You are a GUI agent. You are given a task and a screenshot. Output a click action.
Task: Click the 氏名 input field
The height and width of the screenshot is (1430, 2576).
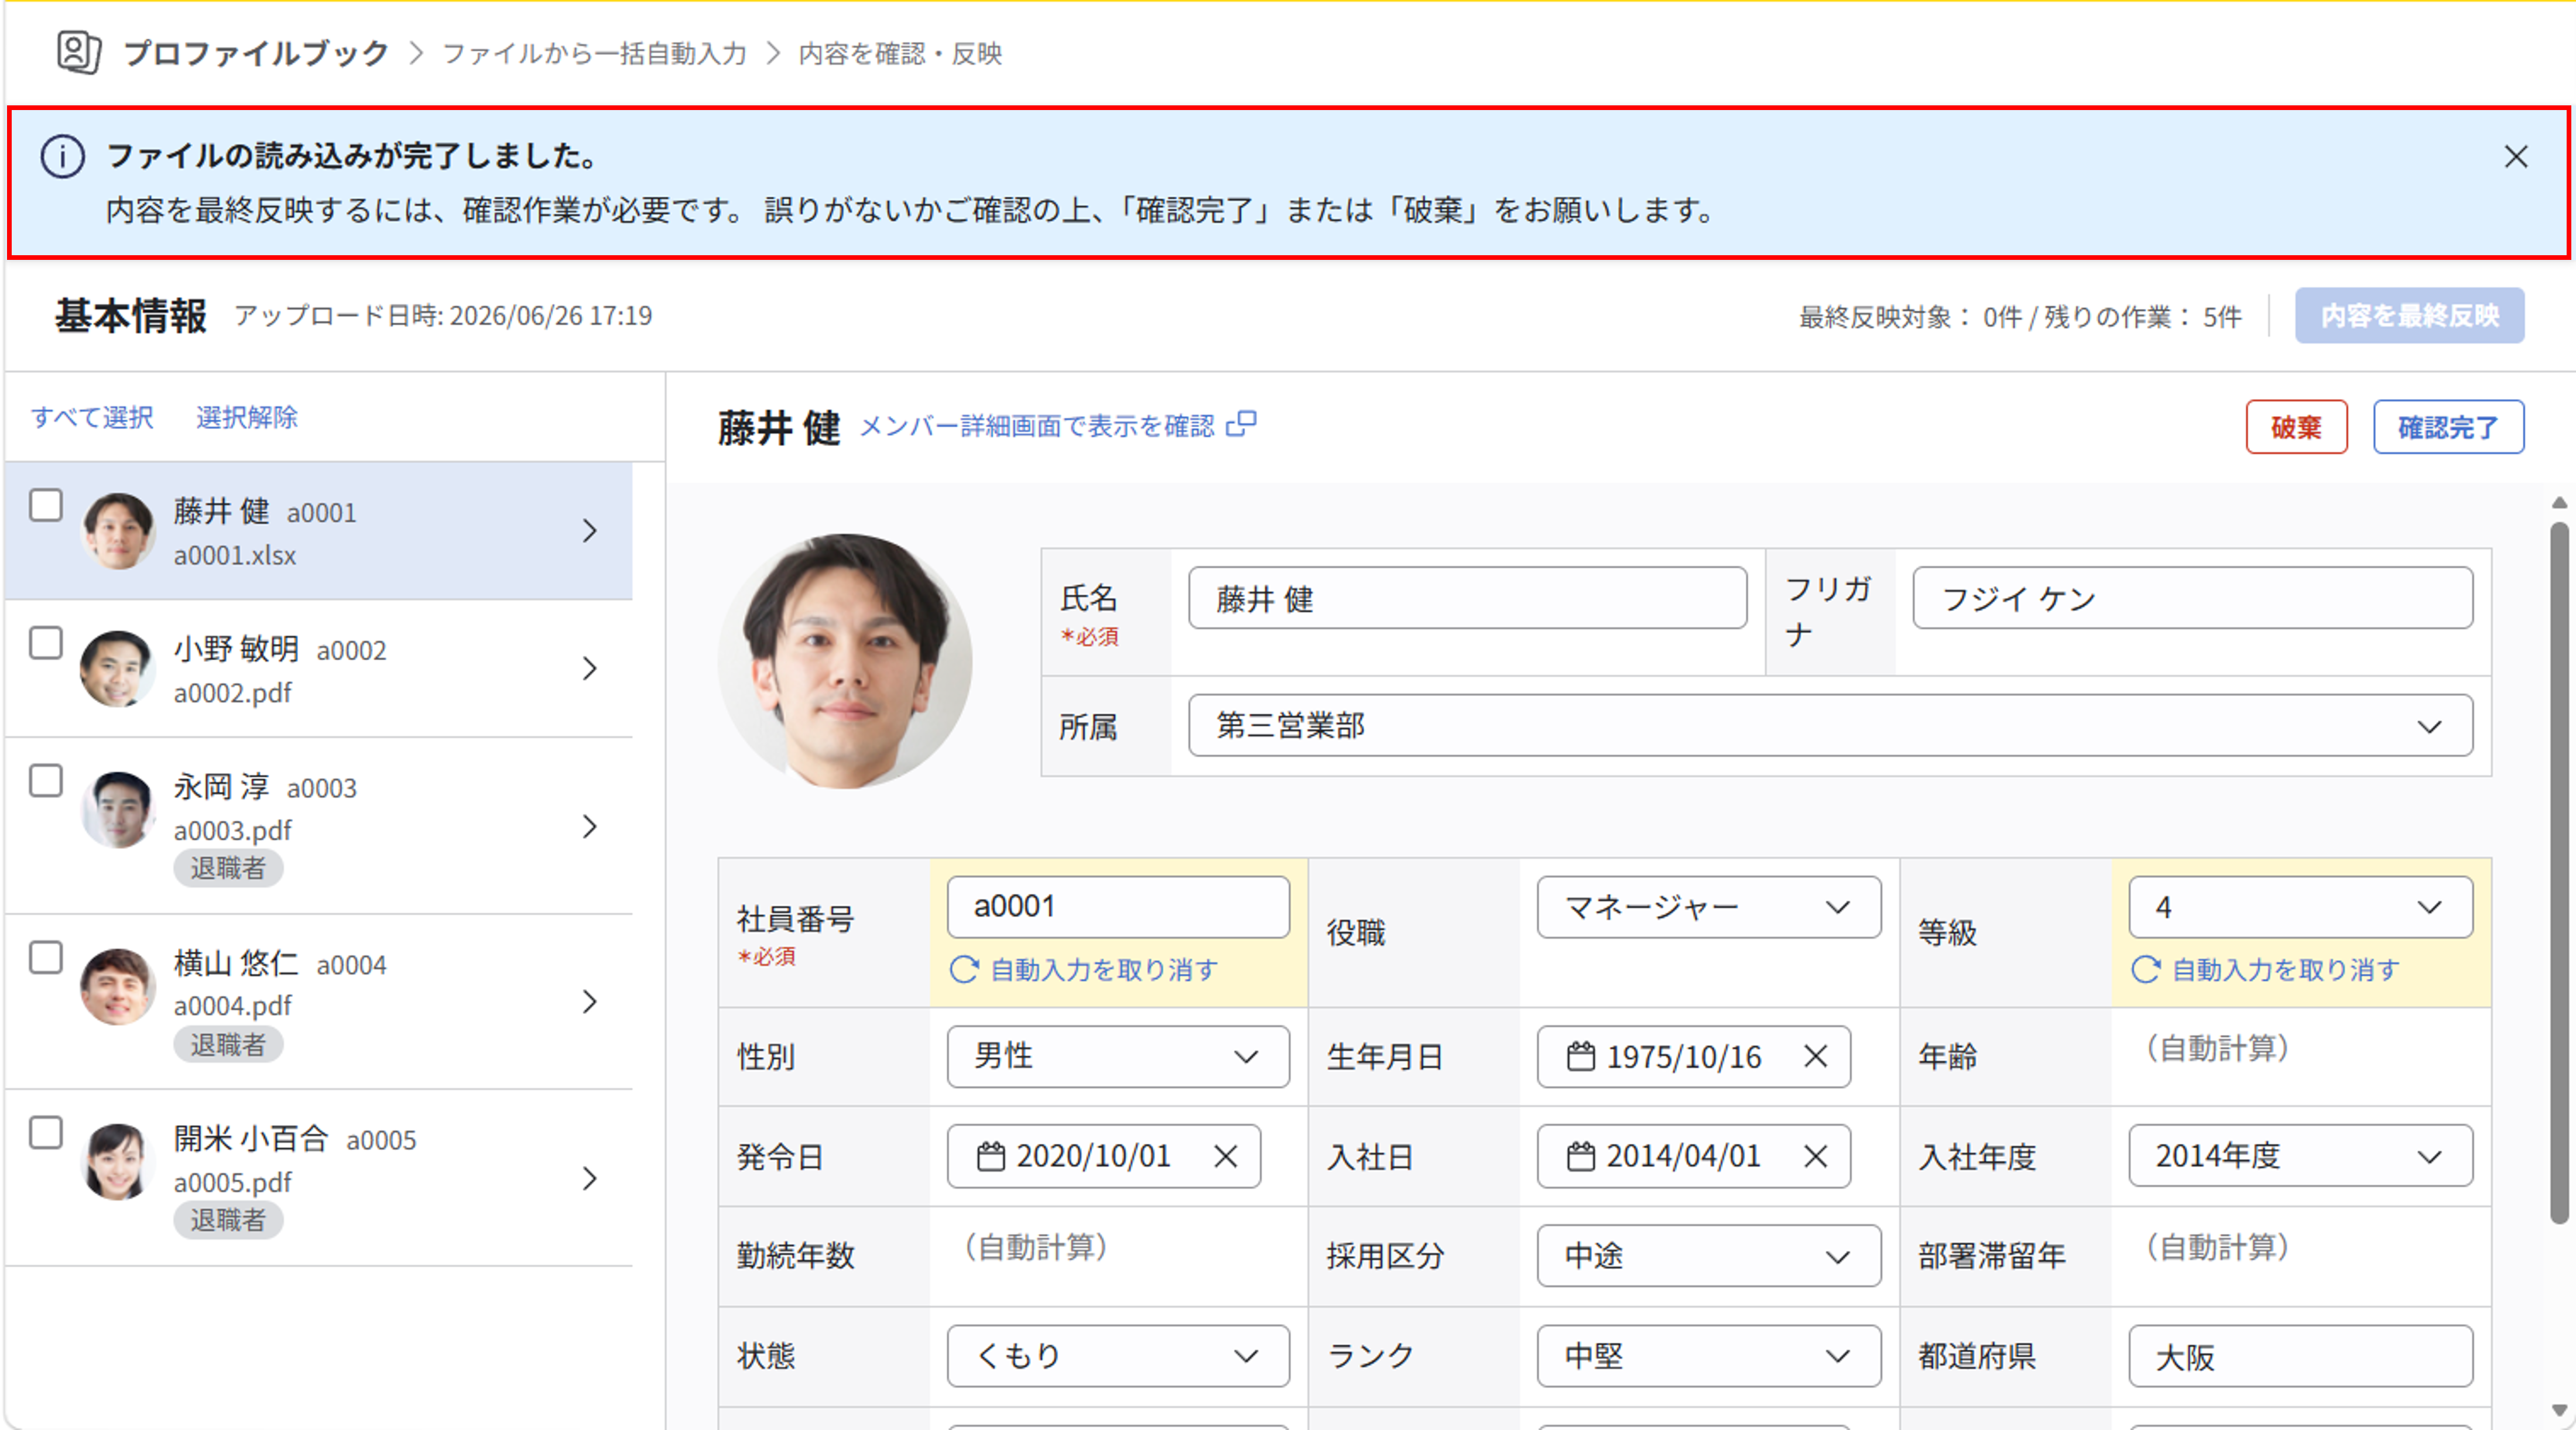coord(1467,598)
